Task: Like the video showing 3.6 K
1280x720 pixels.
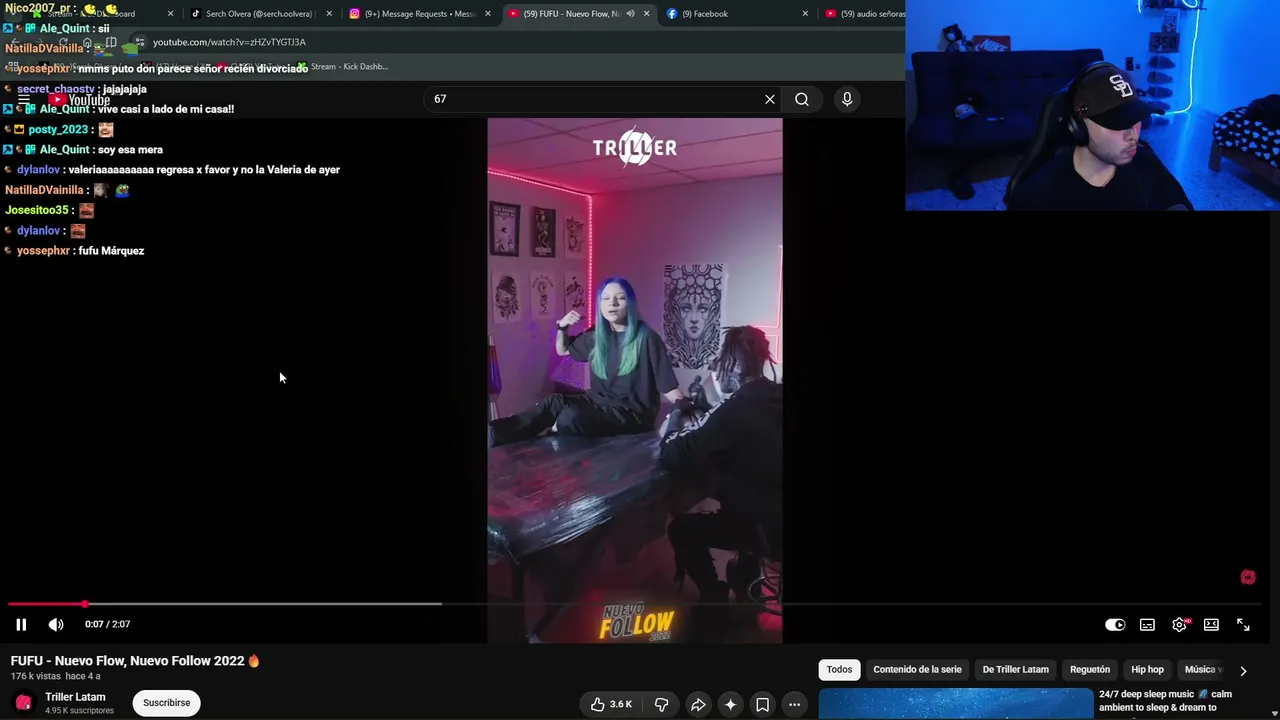Action: (611, 704)
